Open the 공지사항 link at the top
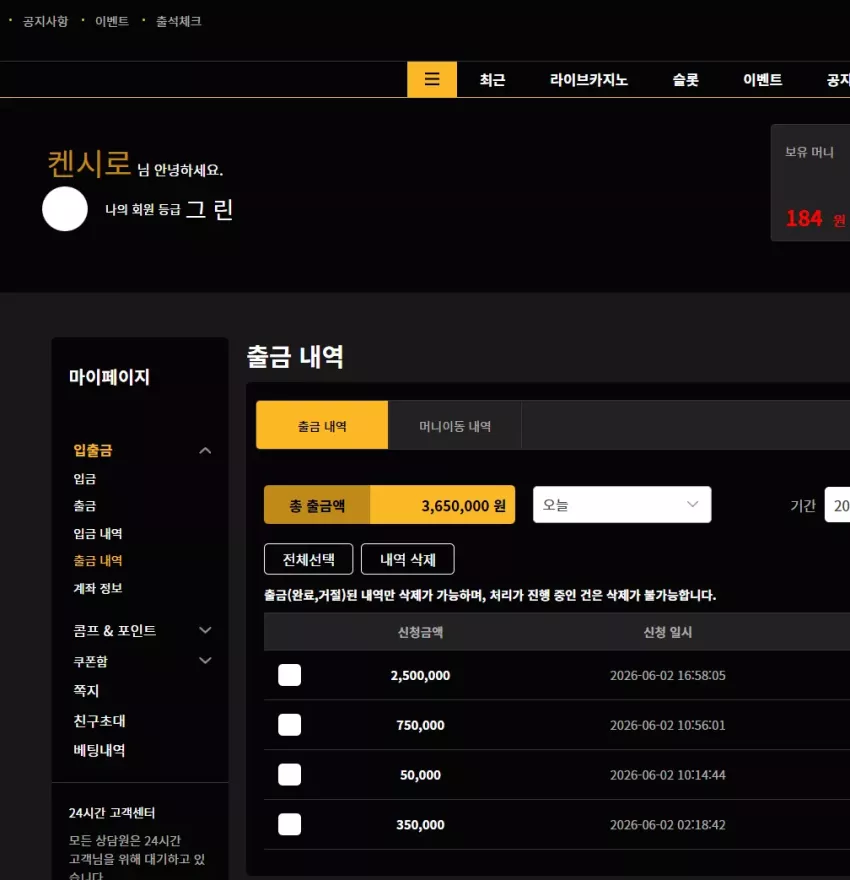The image size is (850, 880). (x=45, y=21)
